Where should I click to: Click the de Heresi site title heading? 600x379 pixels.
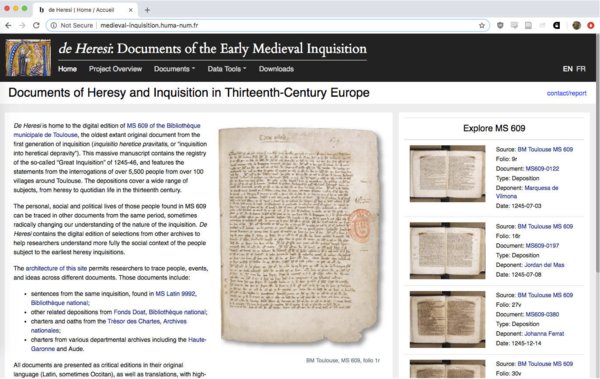pyautogui.click(x=212, y=49)
